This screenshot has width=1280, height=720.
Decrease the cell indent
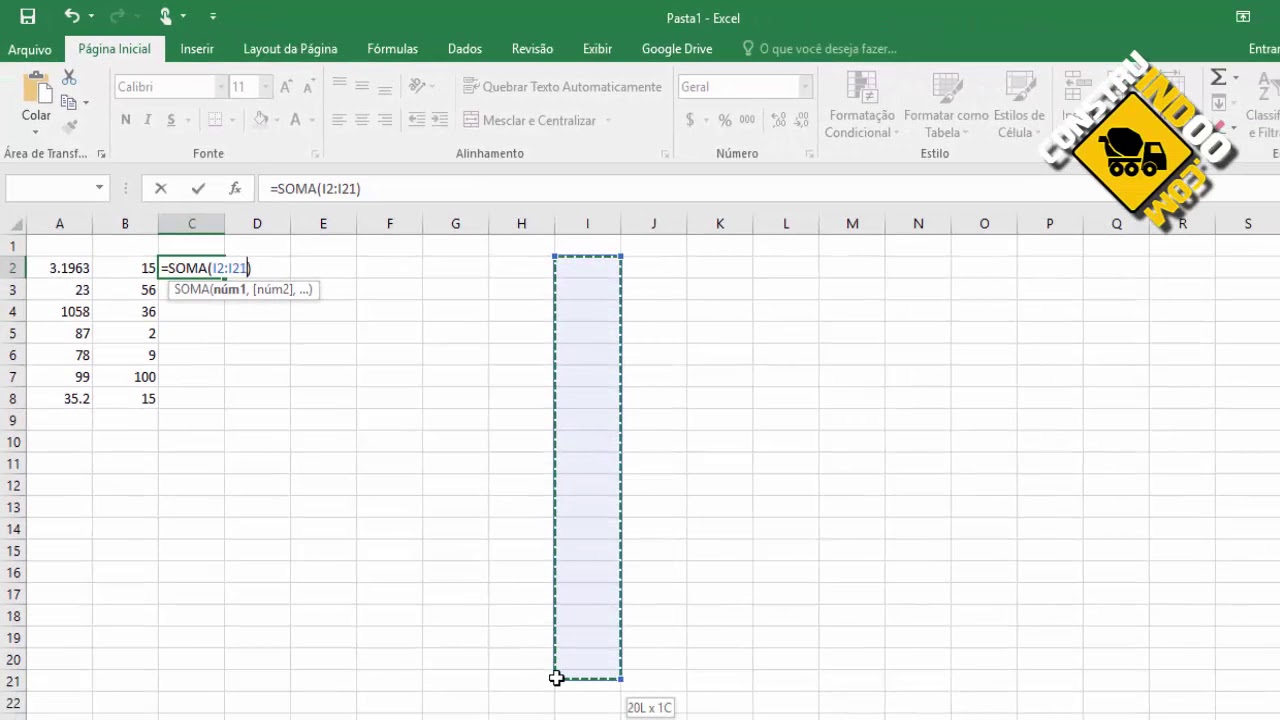(417, 120)
